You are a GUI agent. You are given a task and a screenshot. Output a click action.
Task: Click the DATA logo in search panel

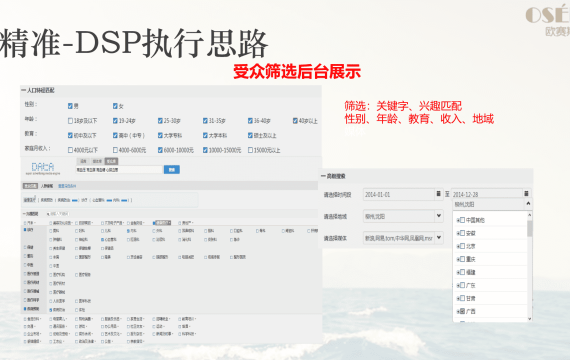pos(43,168)
